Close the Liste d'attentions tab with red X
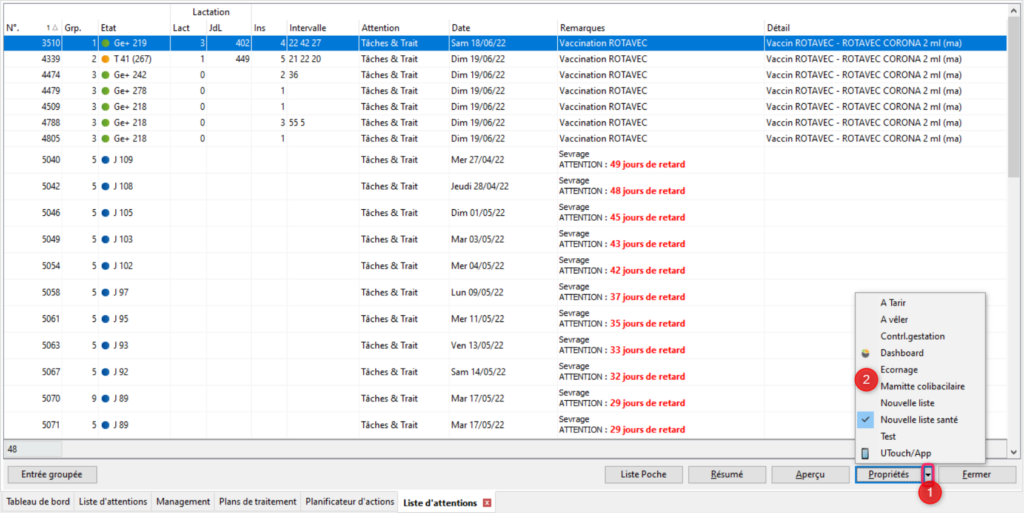 click(487, 502)
